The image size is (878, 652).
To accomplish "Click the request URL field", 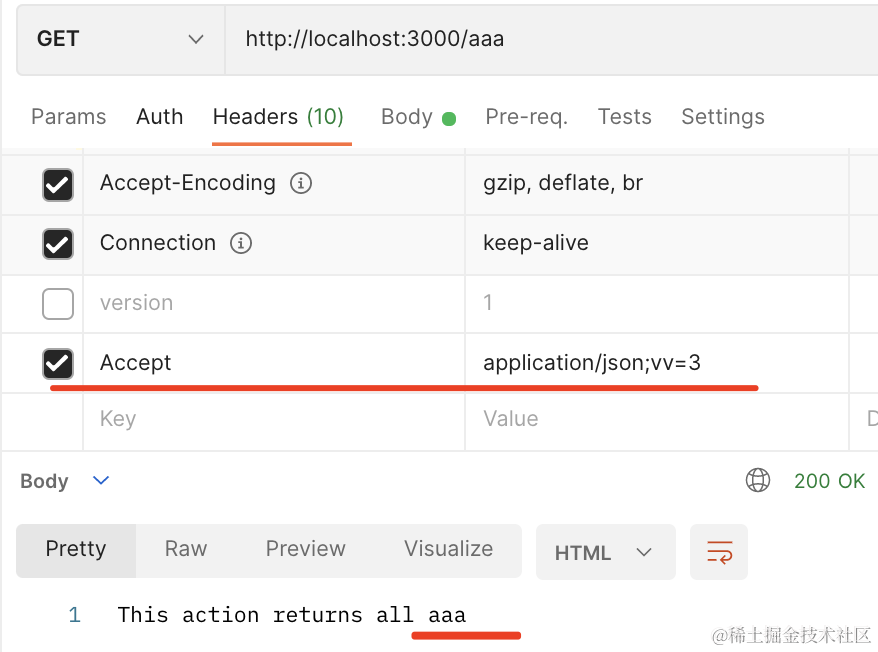I will pos(550,39).
